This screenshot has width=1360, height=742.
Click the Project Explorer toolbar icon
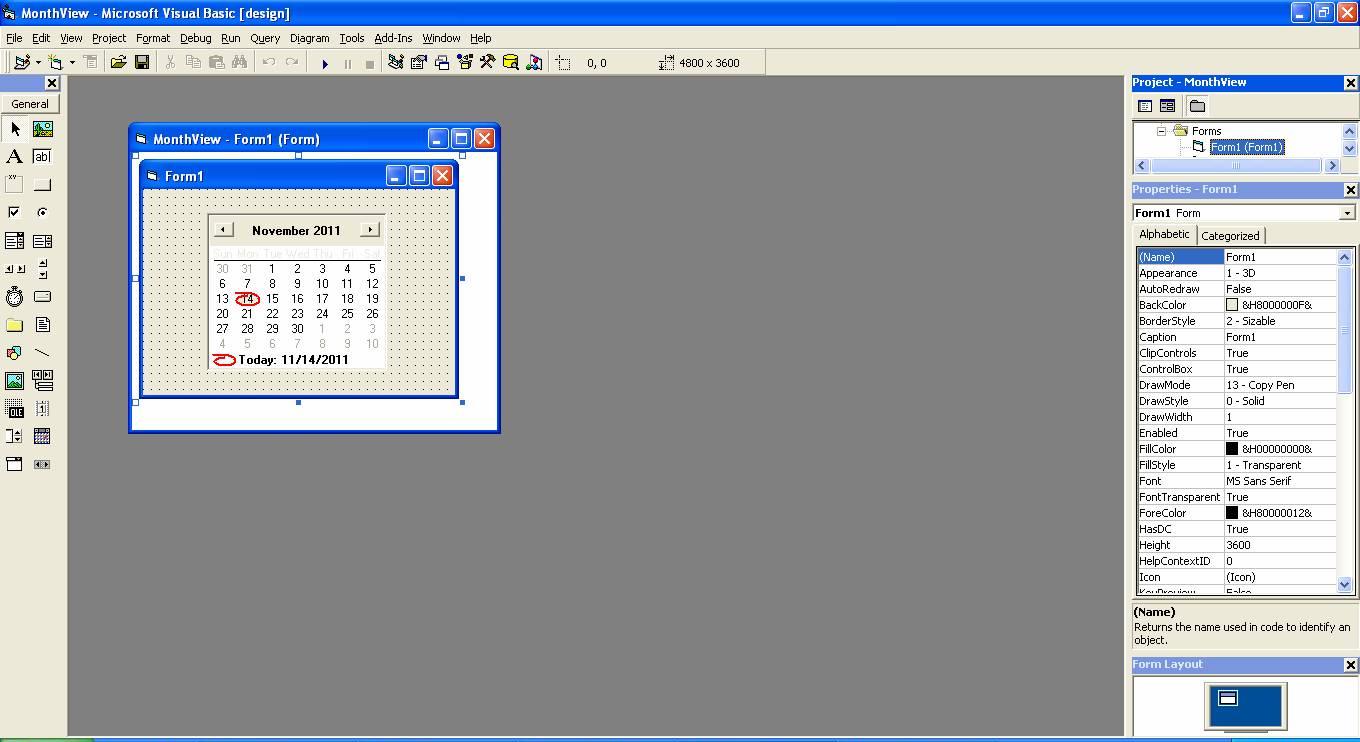(x=396, y=63)
